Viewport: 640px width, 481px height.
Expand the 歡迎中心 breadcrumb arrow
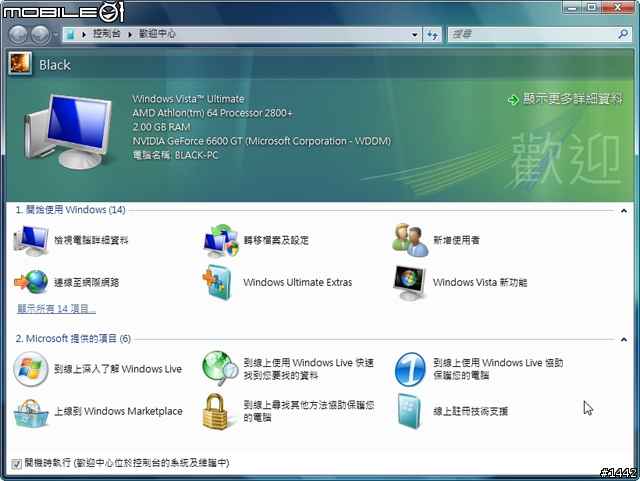[x=130, y=35]
